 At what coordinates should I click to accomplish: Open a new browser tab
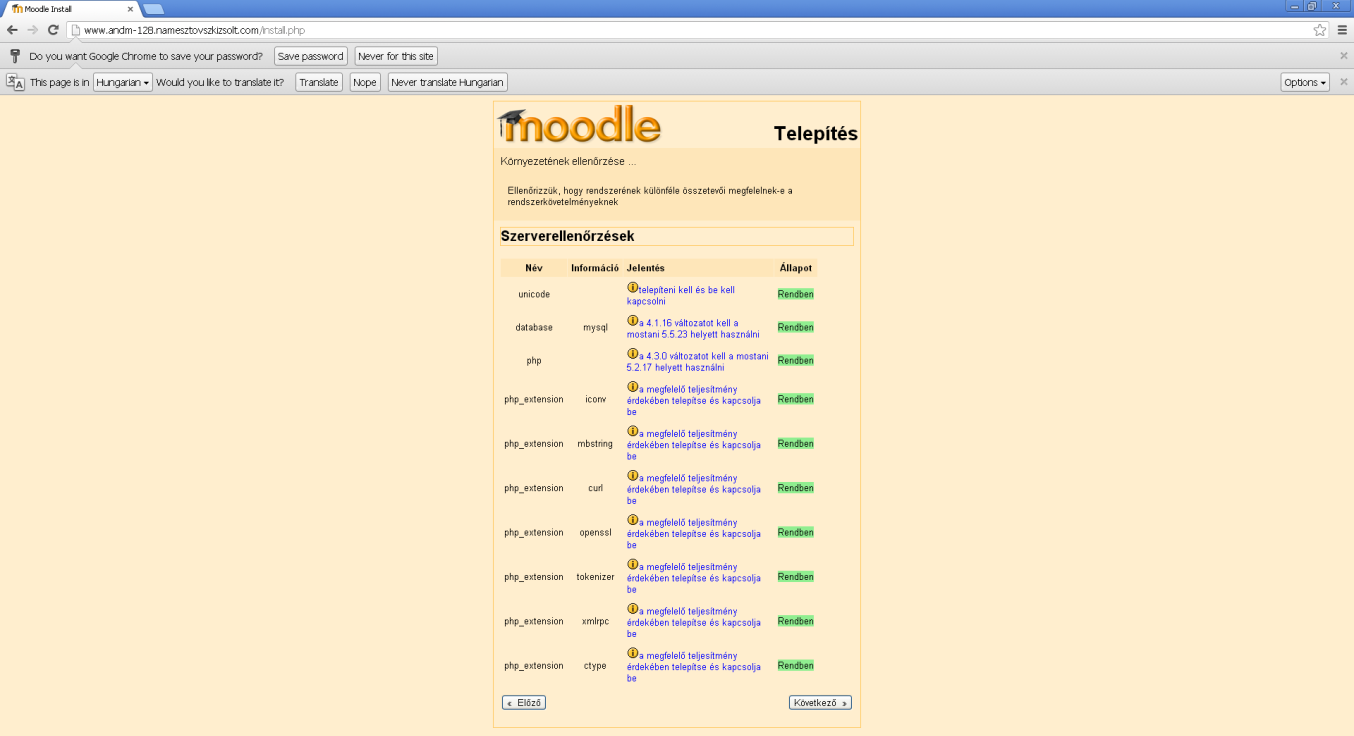pyautogui.click(x=153, y=9)
